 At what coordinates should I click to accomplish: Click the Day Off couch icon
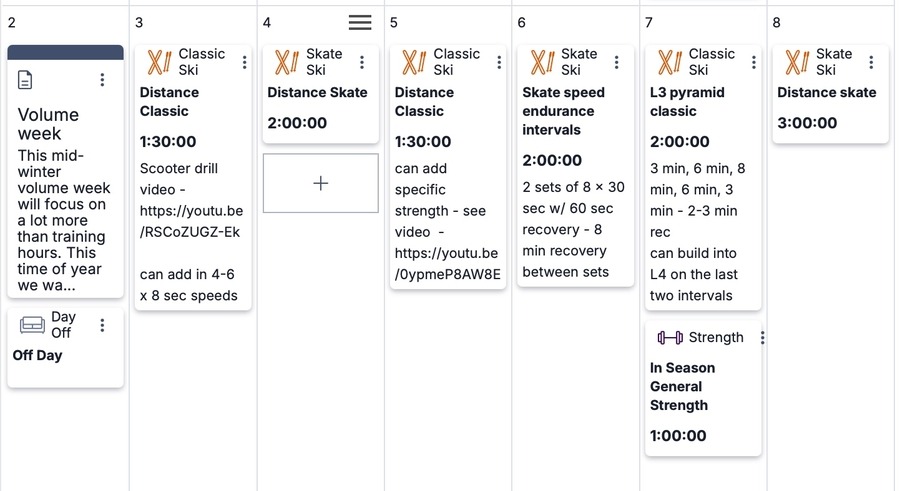tap(33, 325)
